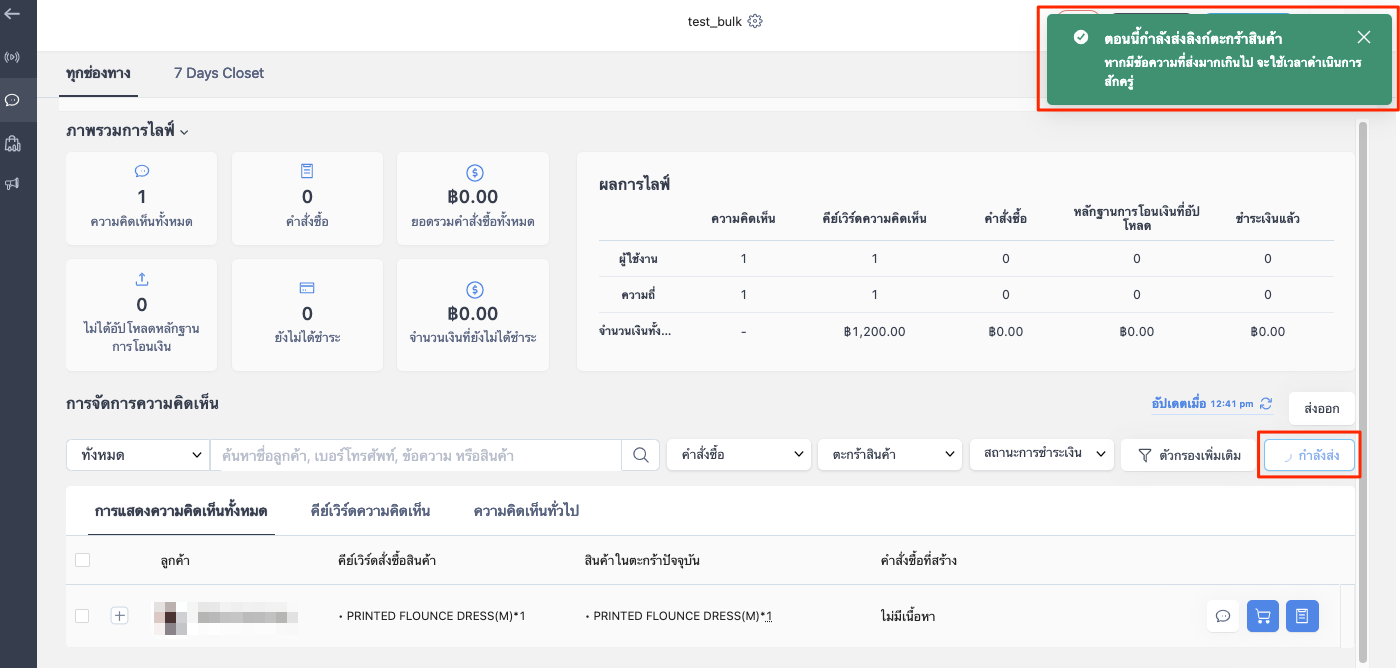
Task: Select the การแสดงความคิดเห็นทั้งหมด tab
Action: pyautogui.click(x=181, y=511)
